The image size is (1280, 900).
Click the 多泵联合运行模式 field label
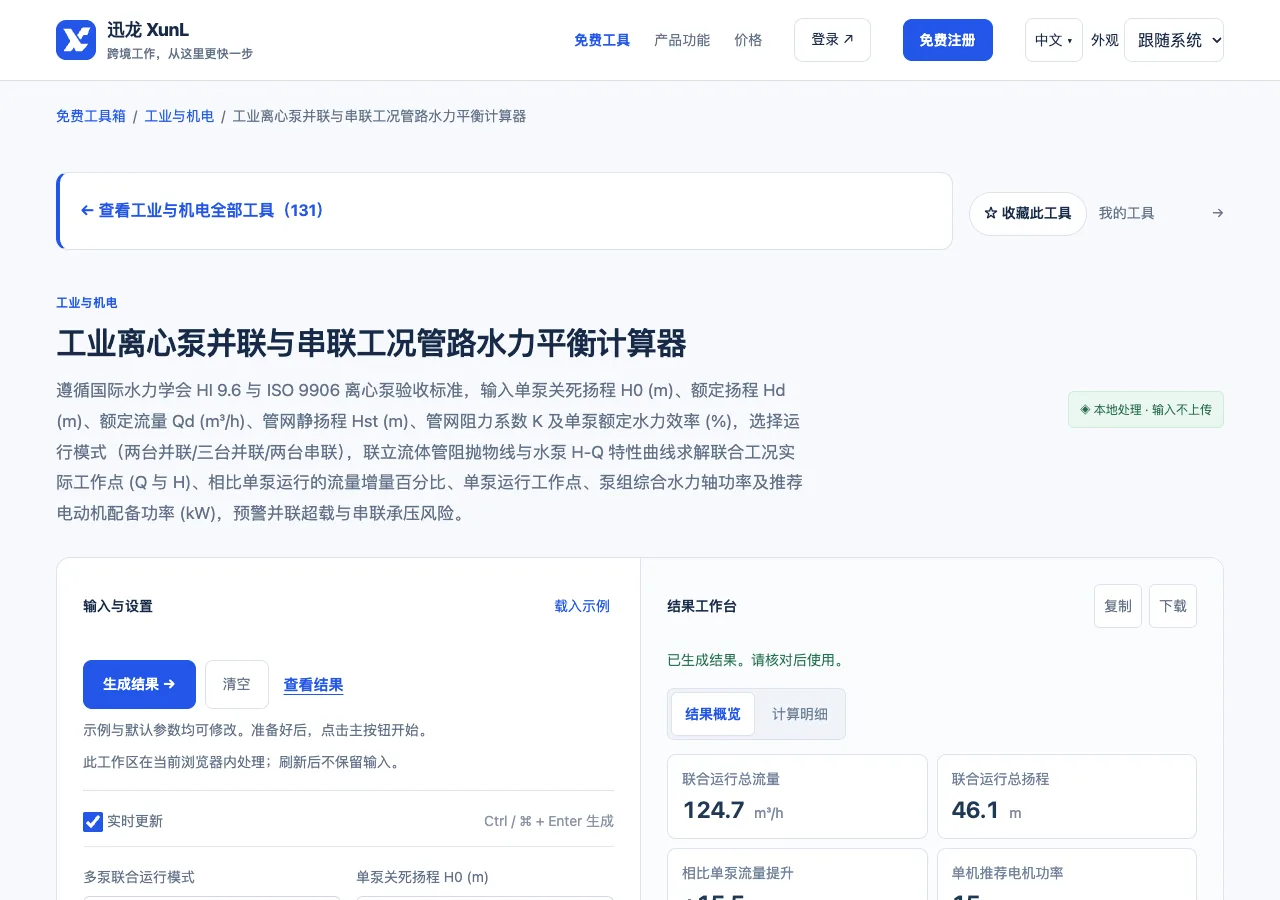coord(139,877)
